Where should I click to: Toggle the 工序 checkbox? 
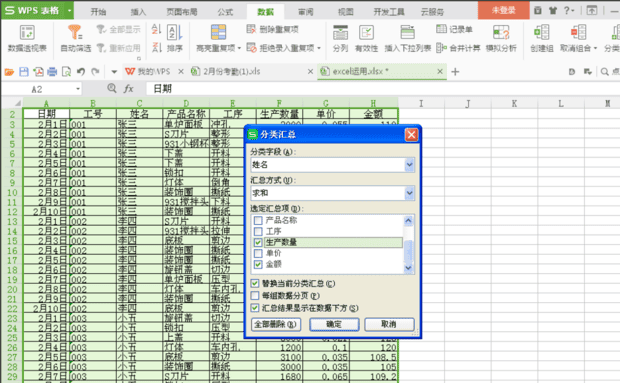pyautogui.click(x=258, y=231)
